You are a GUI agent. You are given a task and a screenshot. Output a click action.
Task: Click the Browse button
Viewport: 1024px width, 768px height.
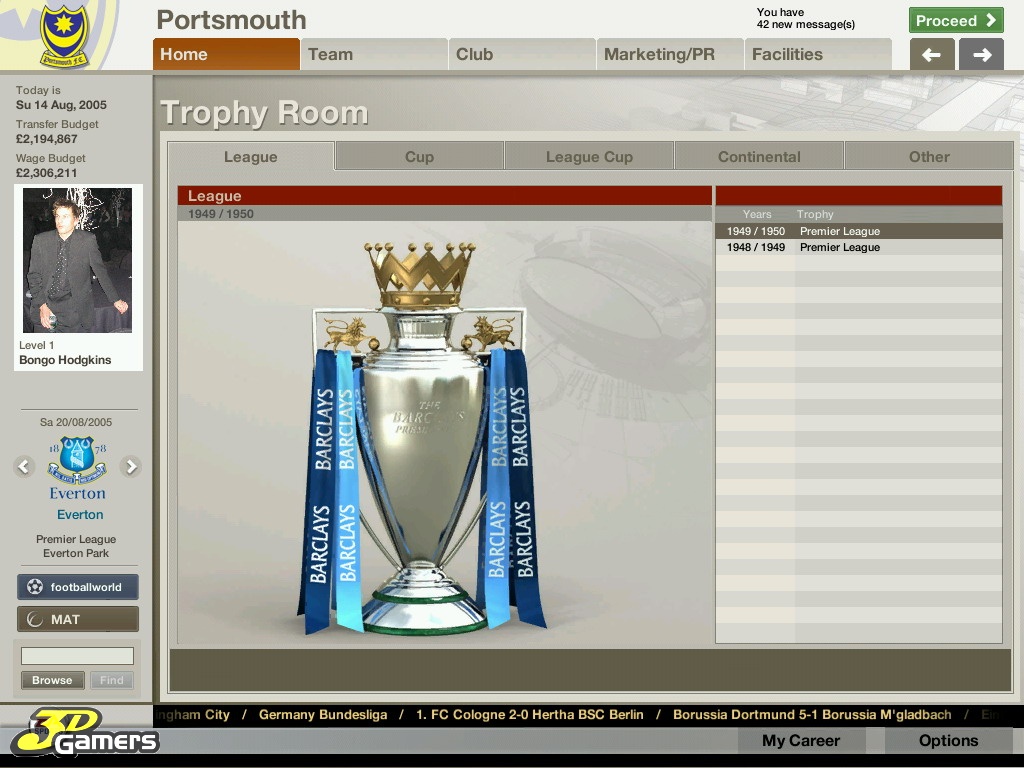(52, 680)
